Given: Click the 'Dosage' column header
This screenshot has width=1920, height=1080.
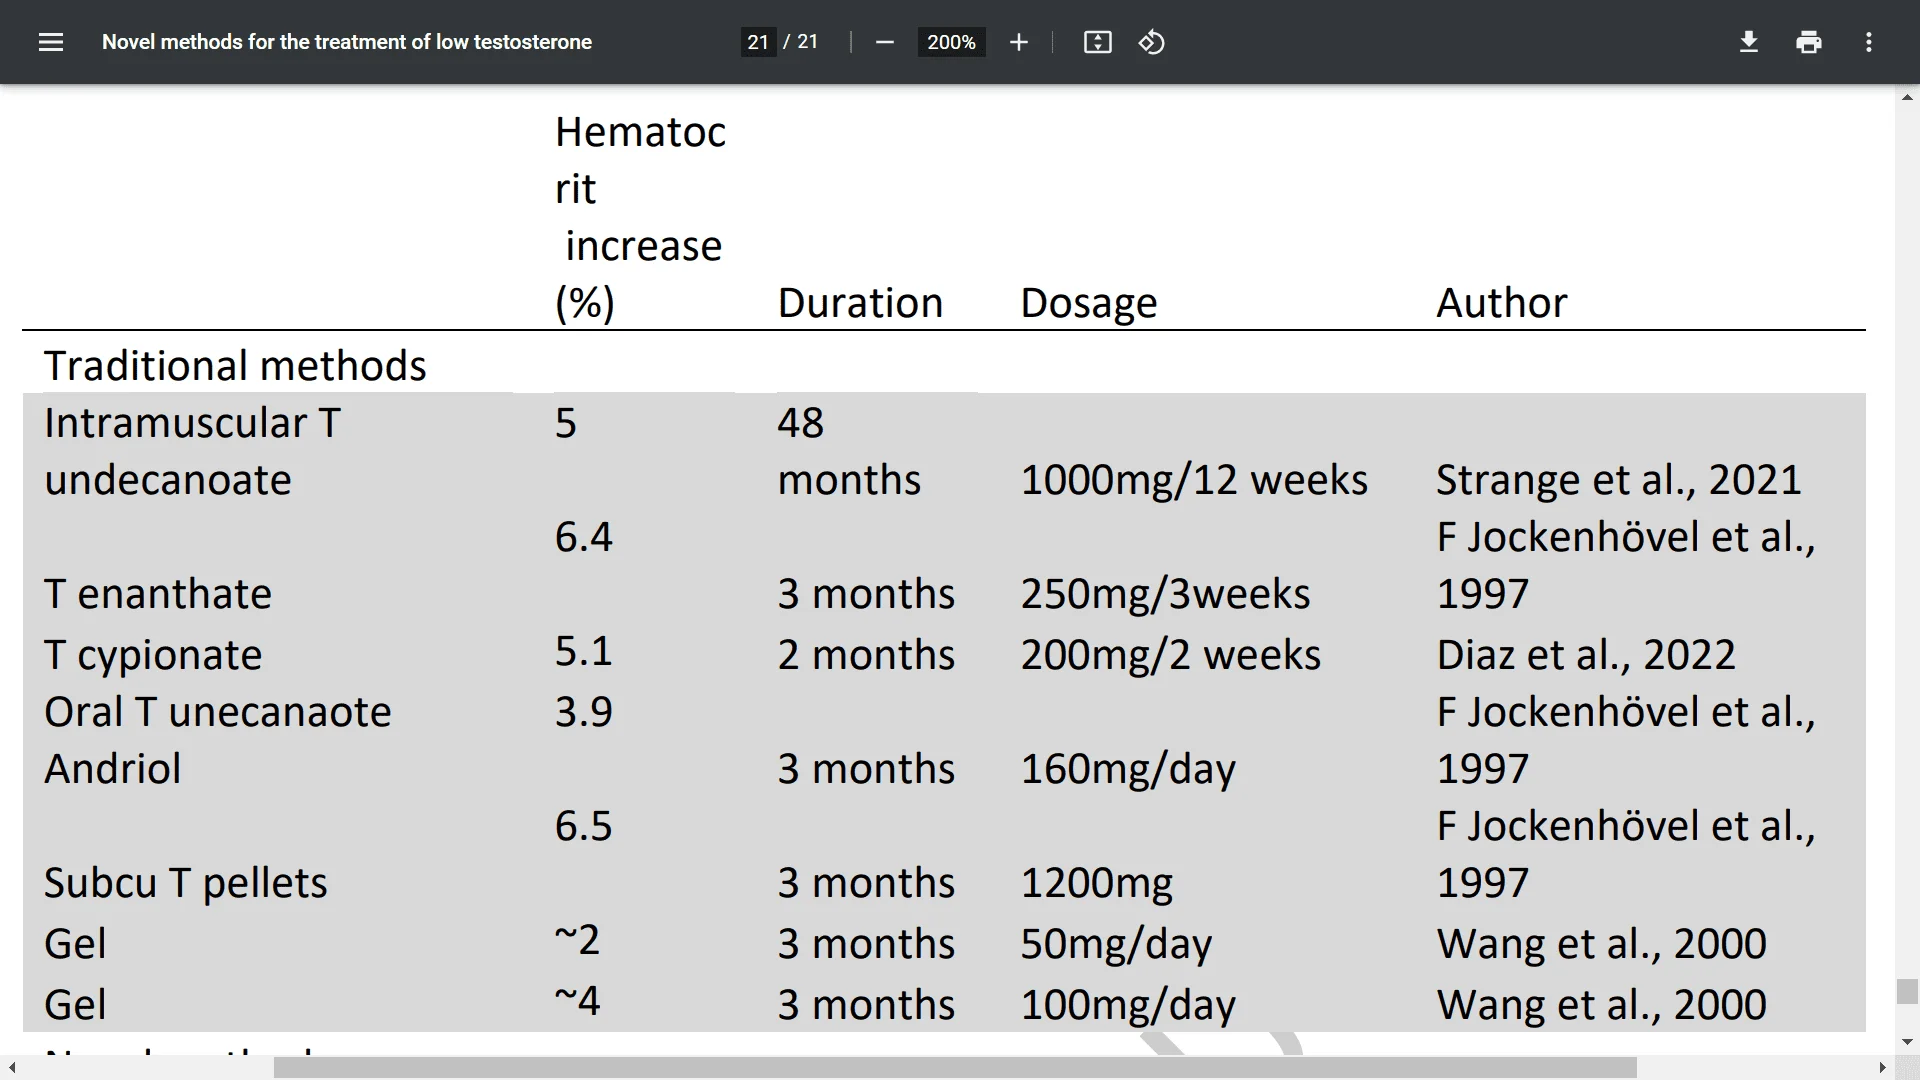Looking at the screenshot, I should 1088,304.
